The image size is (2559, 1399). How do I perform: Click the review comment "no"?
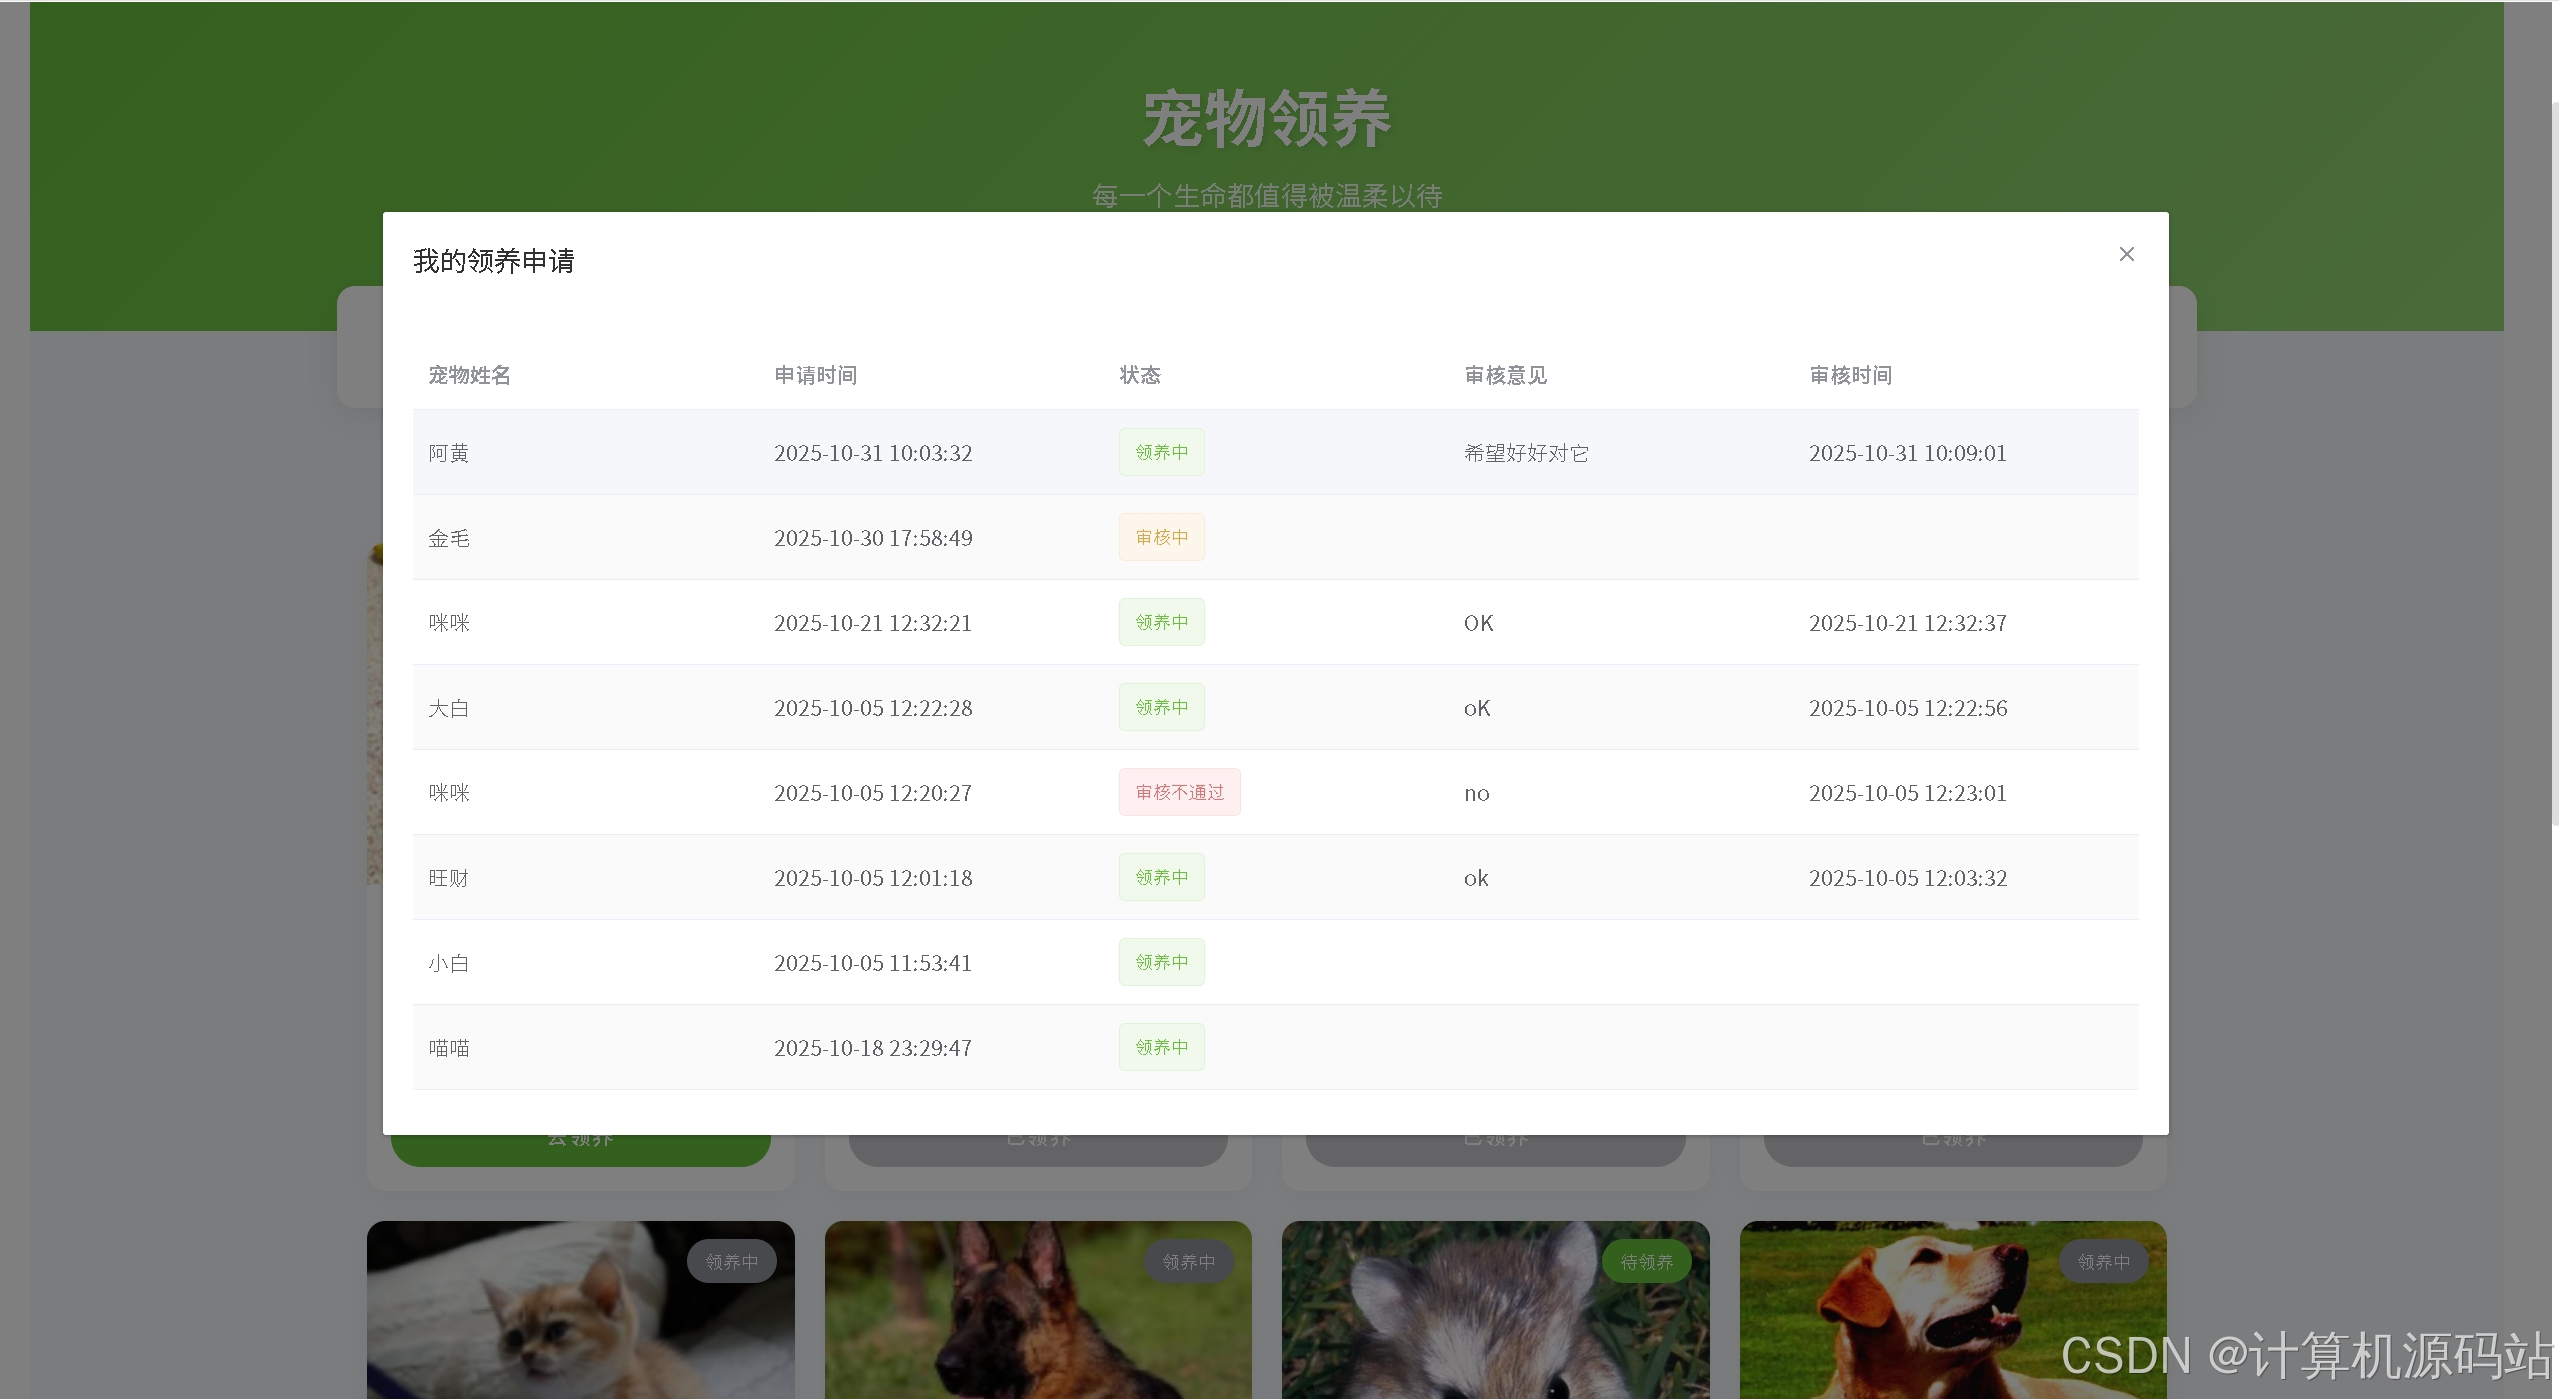[x=1477, y=794]
